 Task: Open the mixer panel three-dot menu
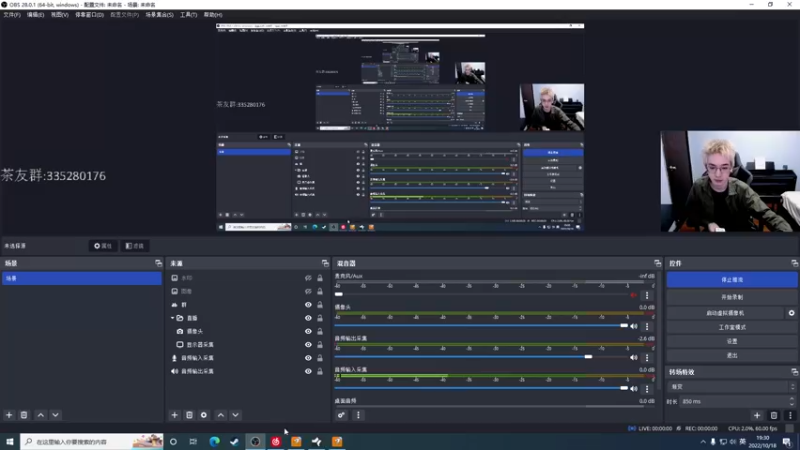click(x=358, y=415)
